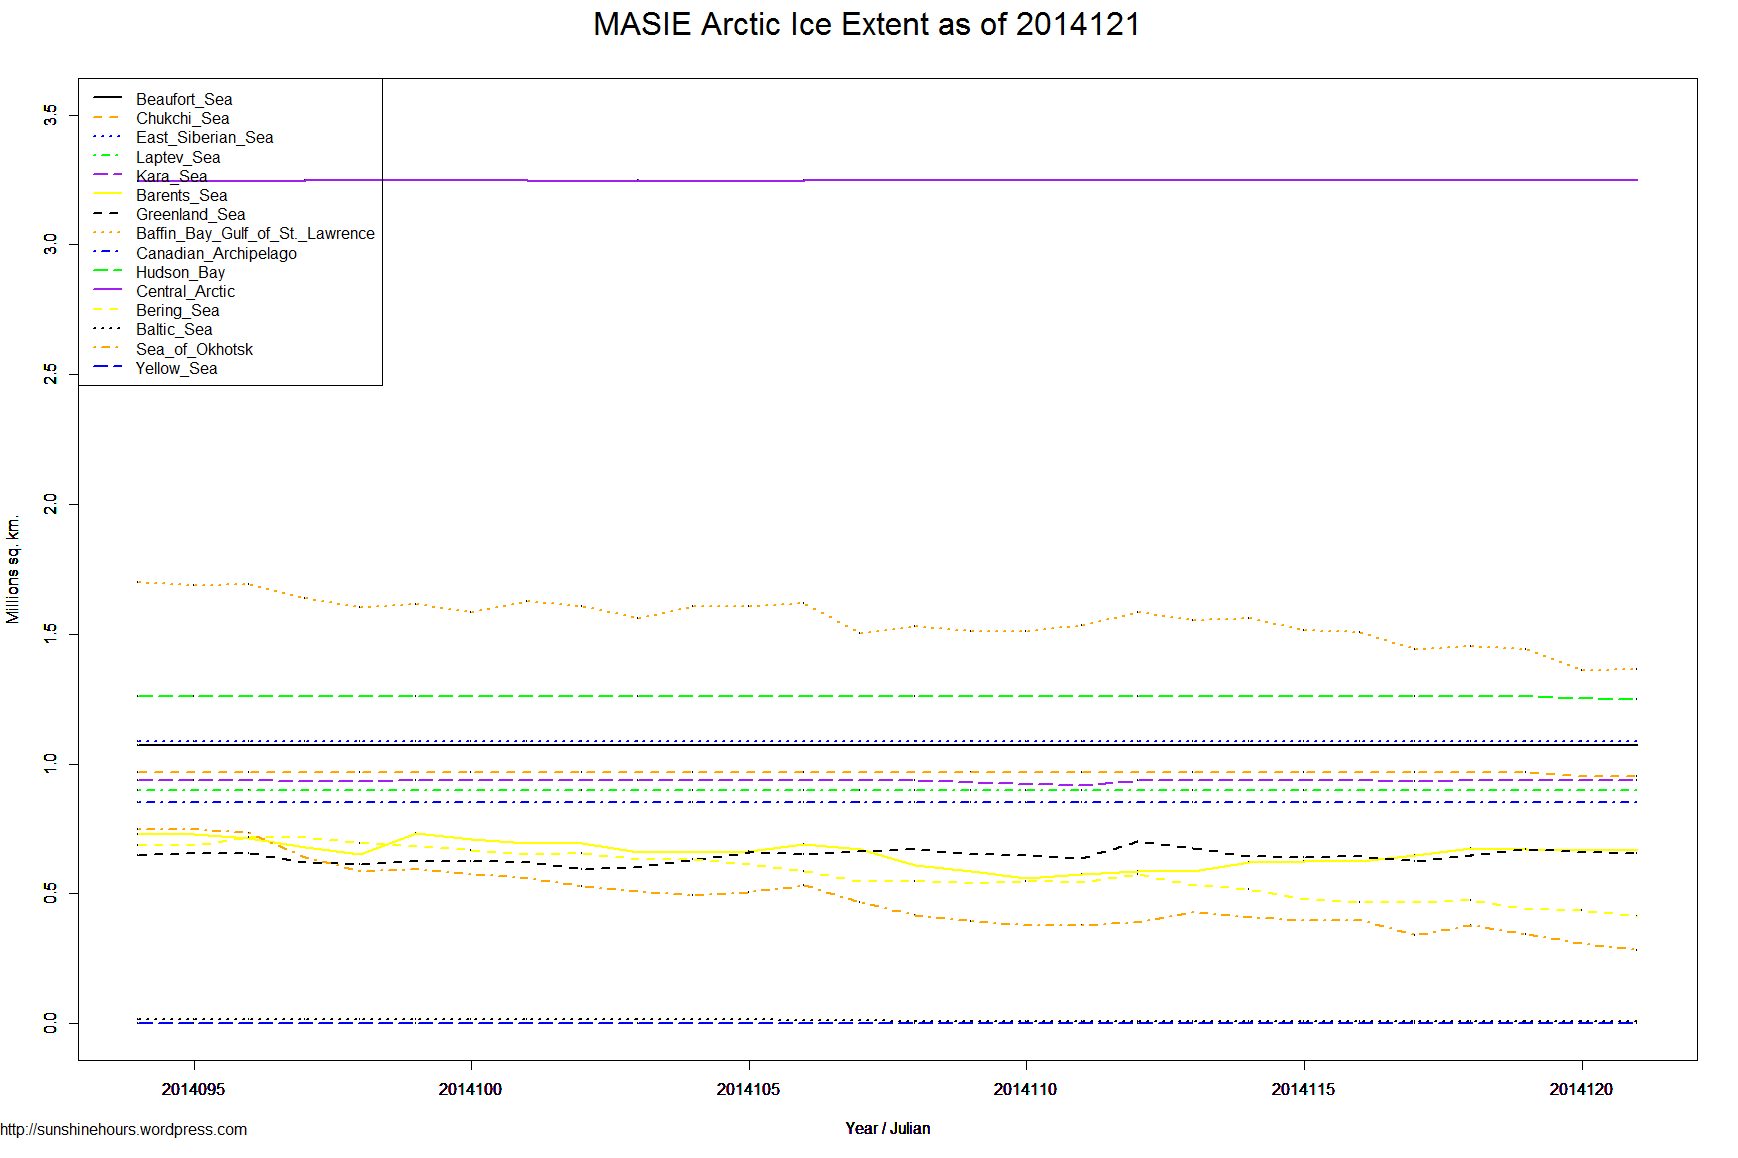The height and width of the screenshot is (1158, 1738).
Task: Select the Baltic_Sea legend entry
Action: coord(174,329)
